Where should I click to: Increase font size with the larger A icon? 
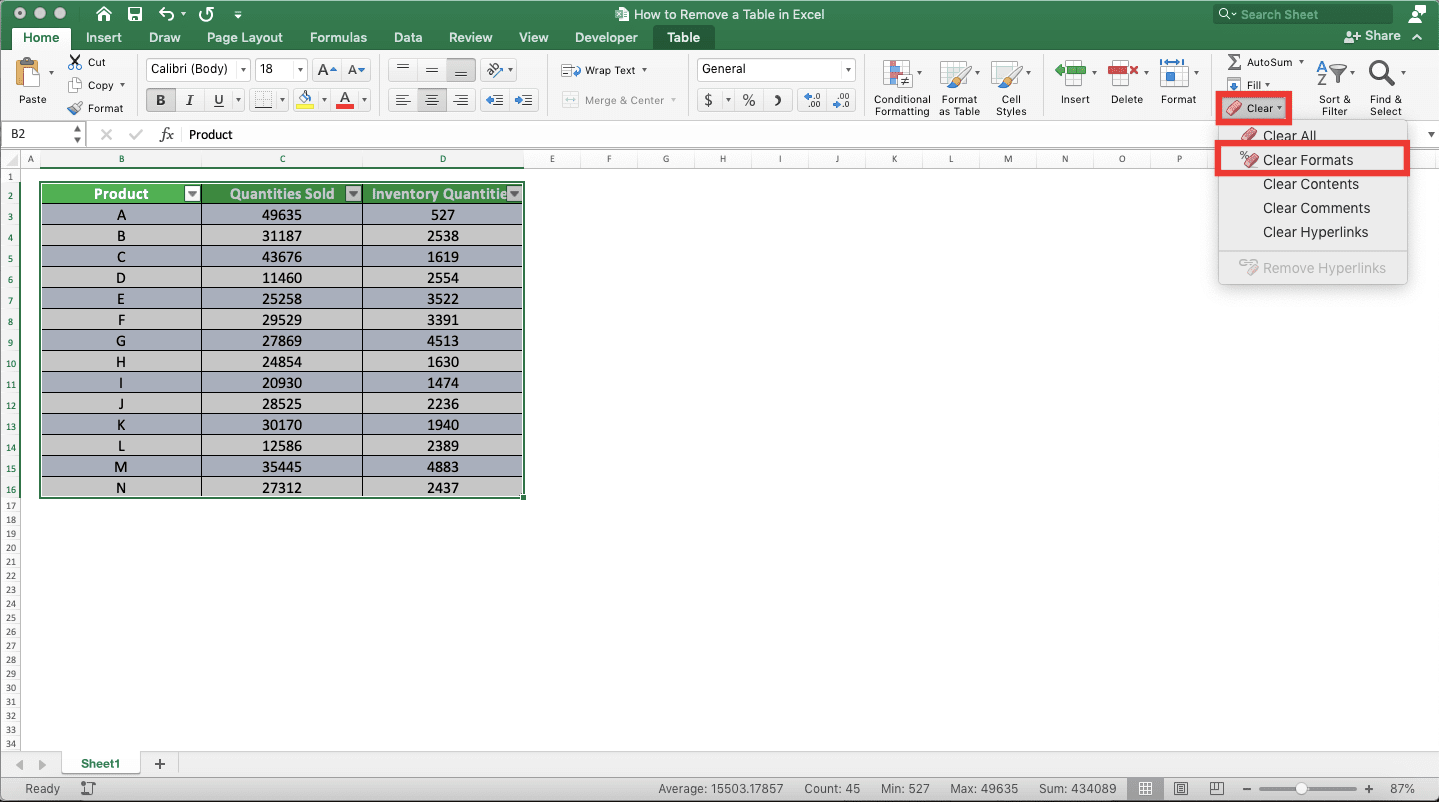[326, 70]
